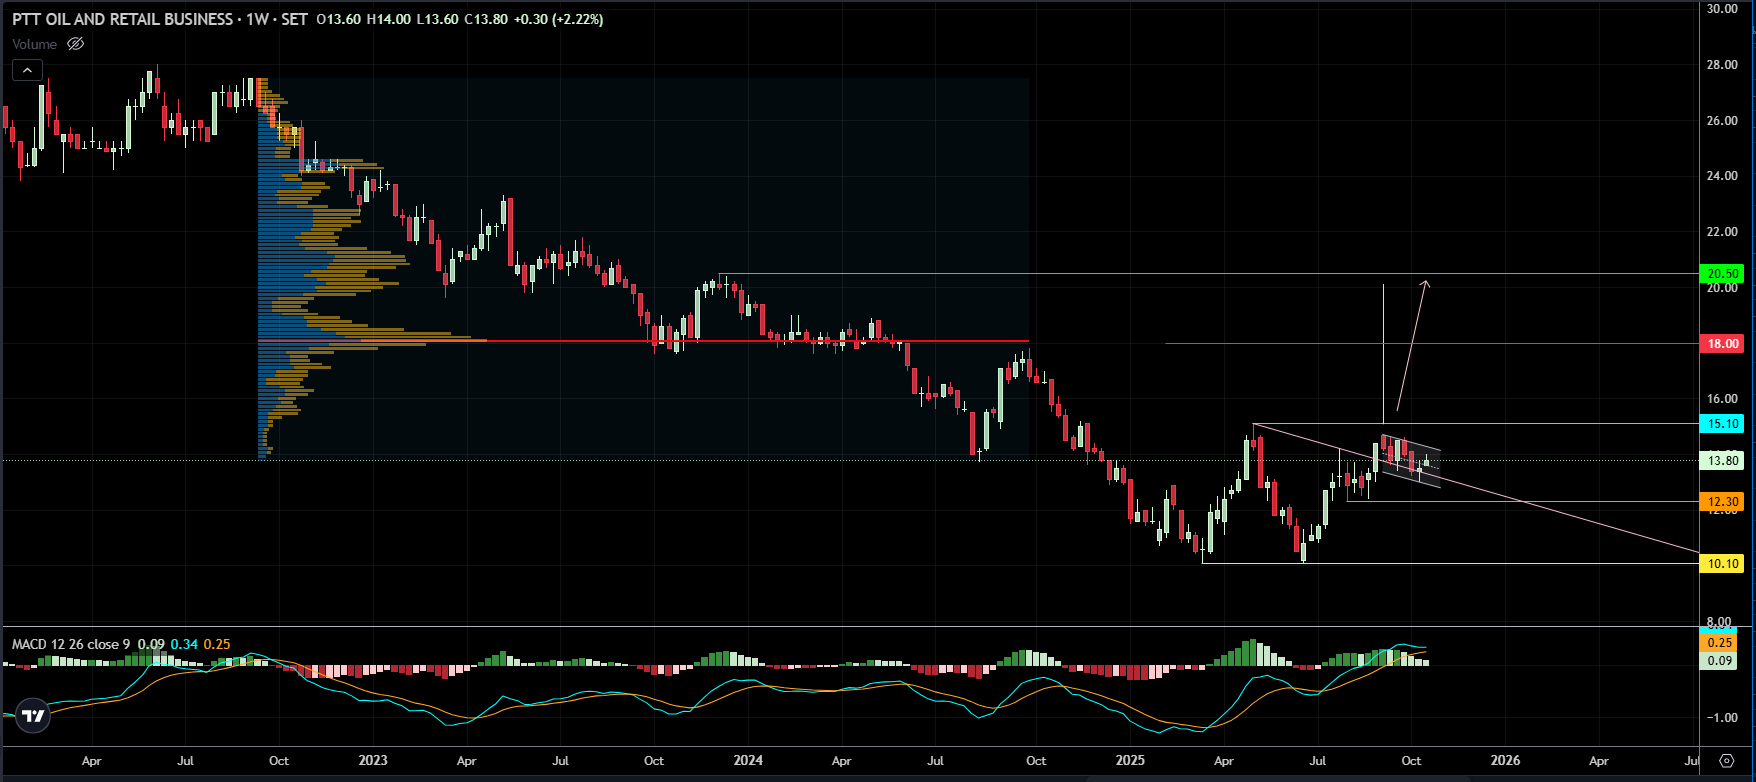
Task: Click the 2025 time axis label
Action: [1130, 761]
